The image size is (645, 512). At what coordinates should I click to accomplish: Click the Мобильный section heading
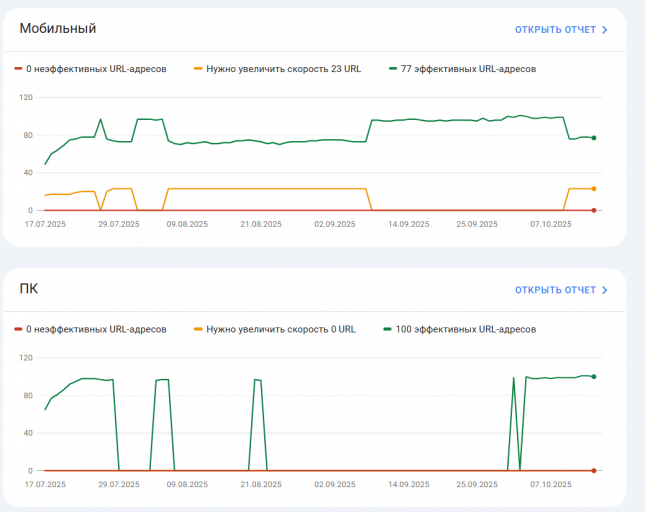tap(58, 28)
